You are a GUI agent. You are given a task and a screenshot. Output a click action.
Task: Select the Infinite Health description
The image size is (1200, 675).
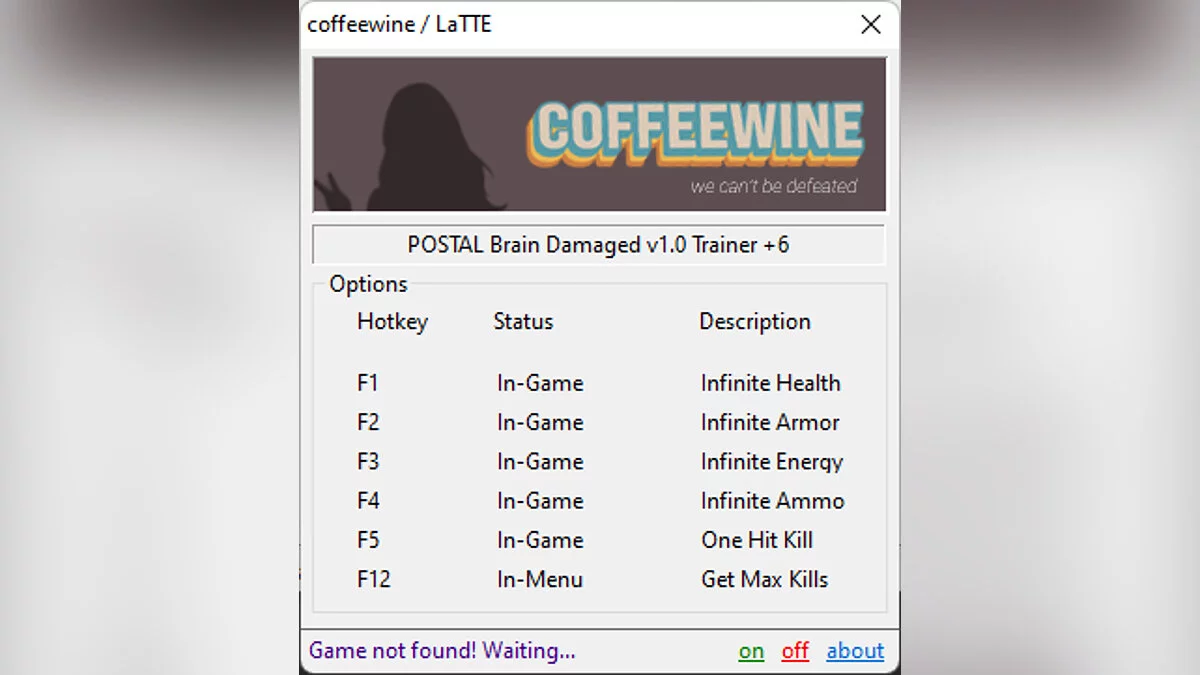(770, 383)
